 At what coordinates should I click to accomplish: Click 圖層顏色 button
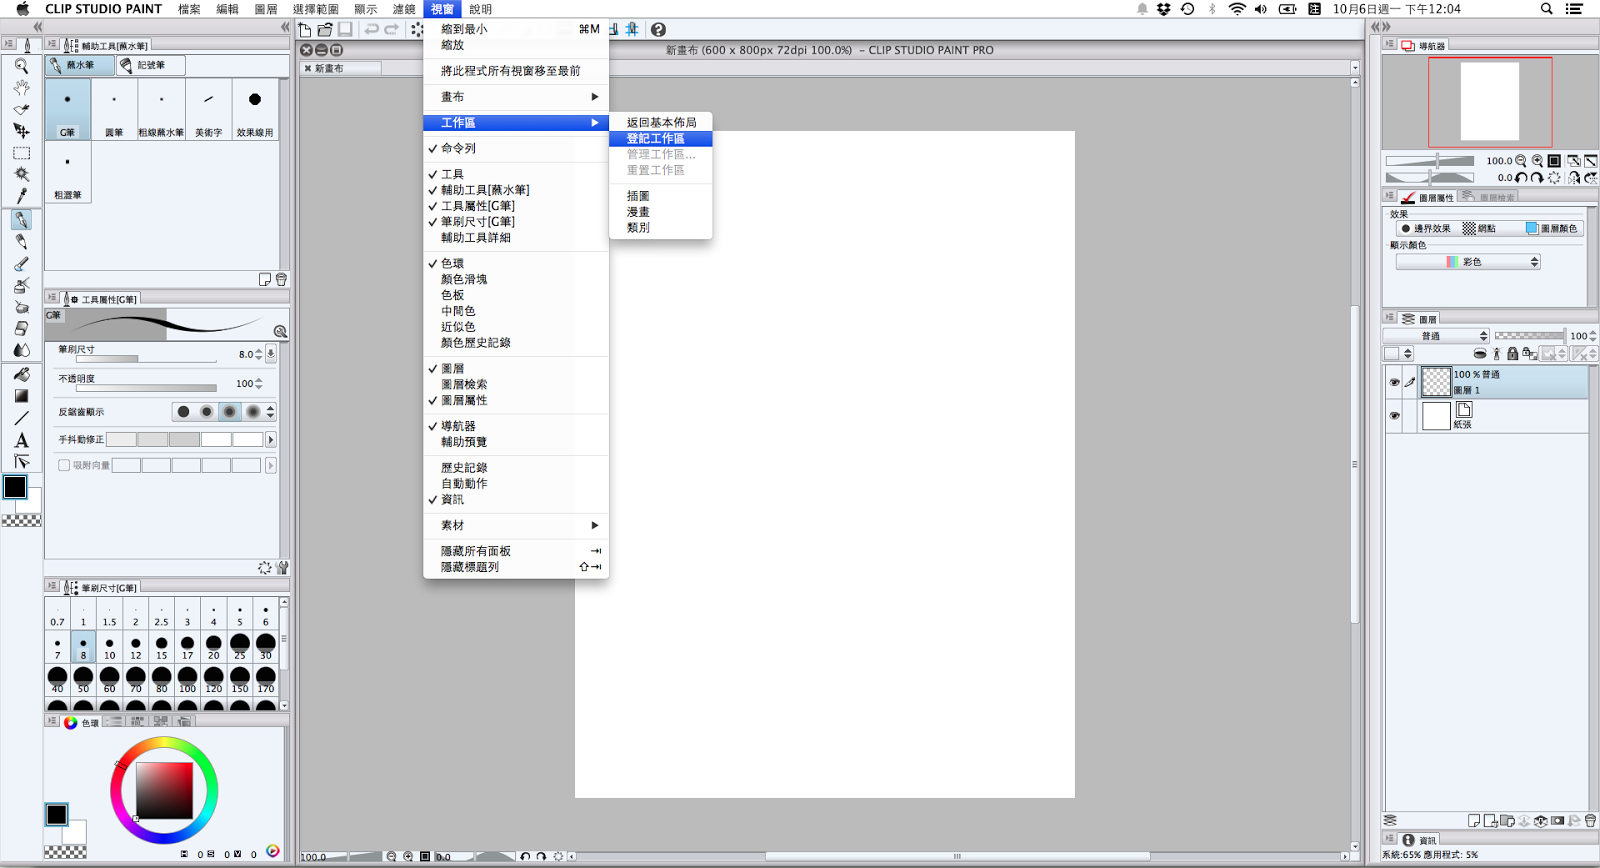(x=1553, y=229)
